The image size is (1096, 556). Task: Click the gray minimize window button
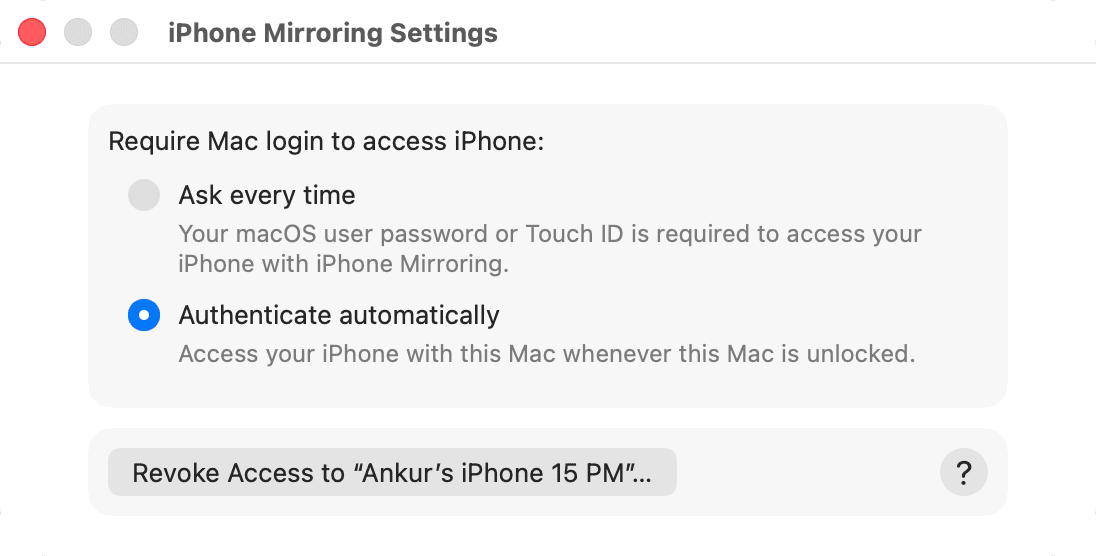(79, 32)
